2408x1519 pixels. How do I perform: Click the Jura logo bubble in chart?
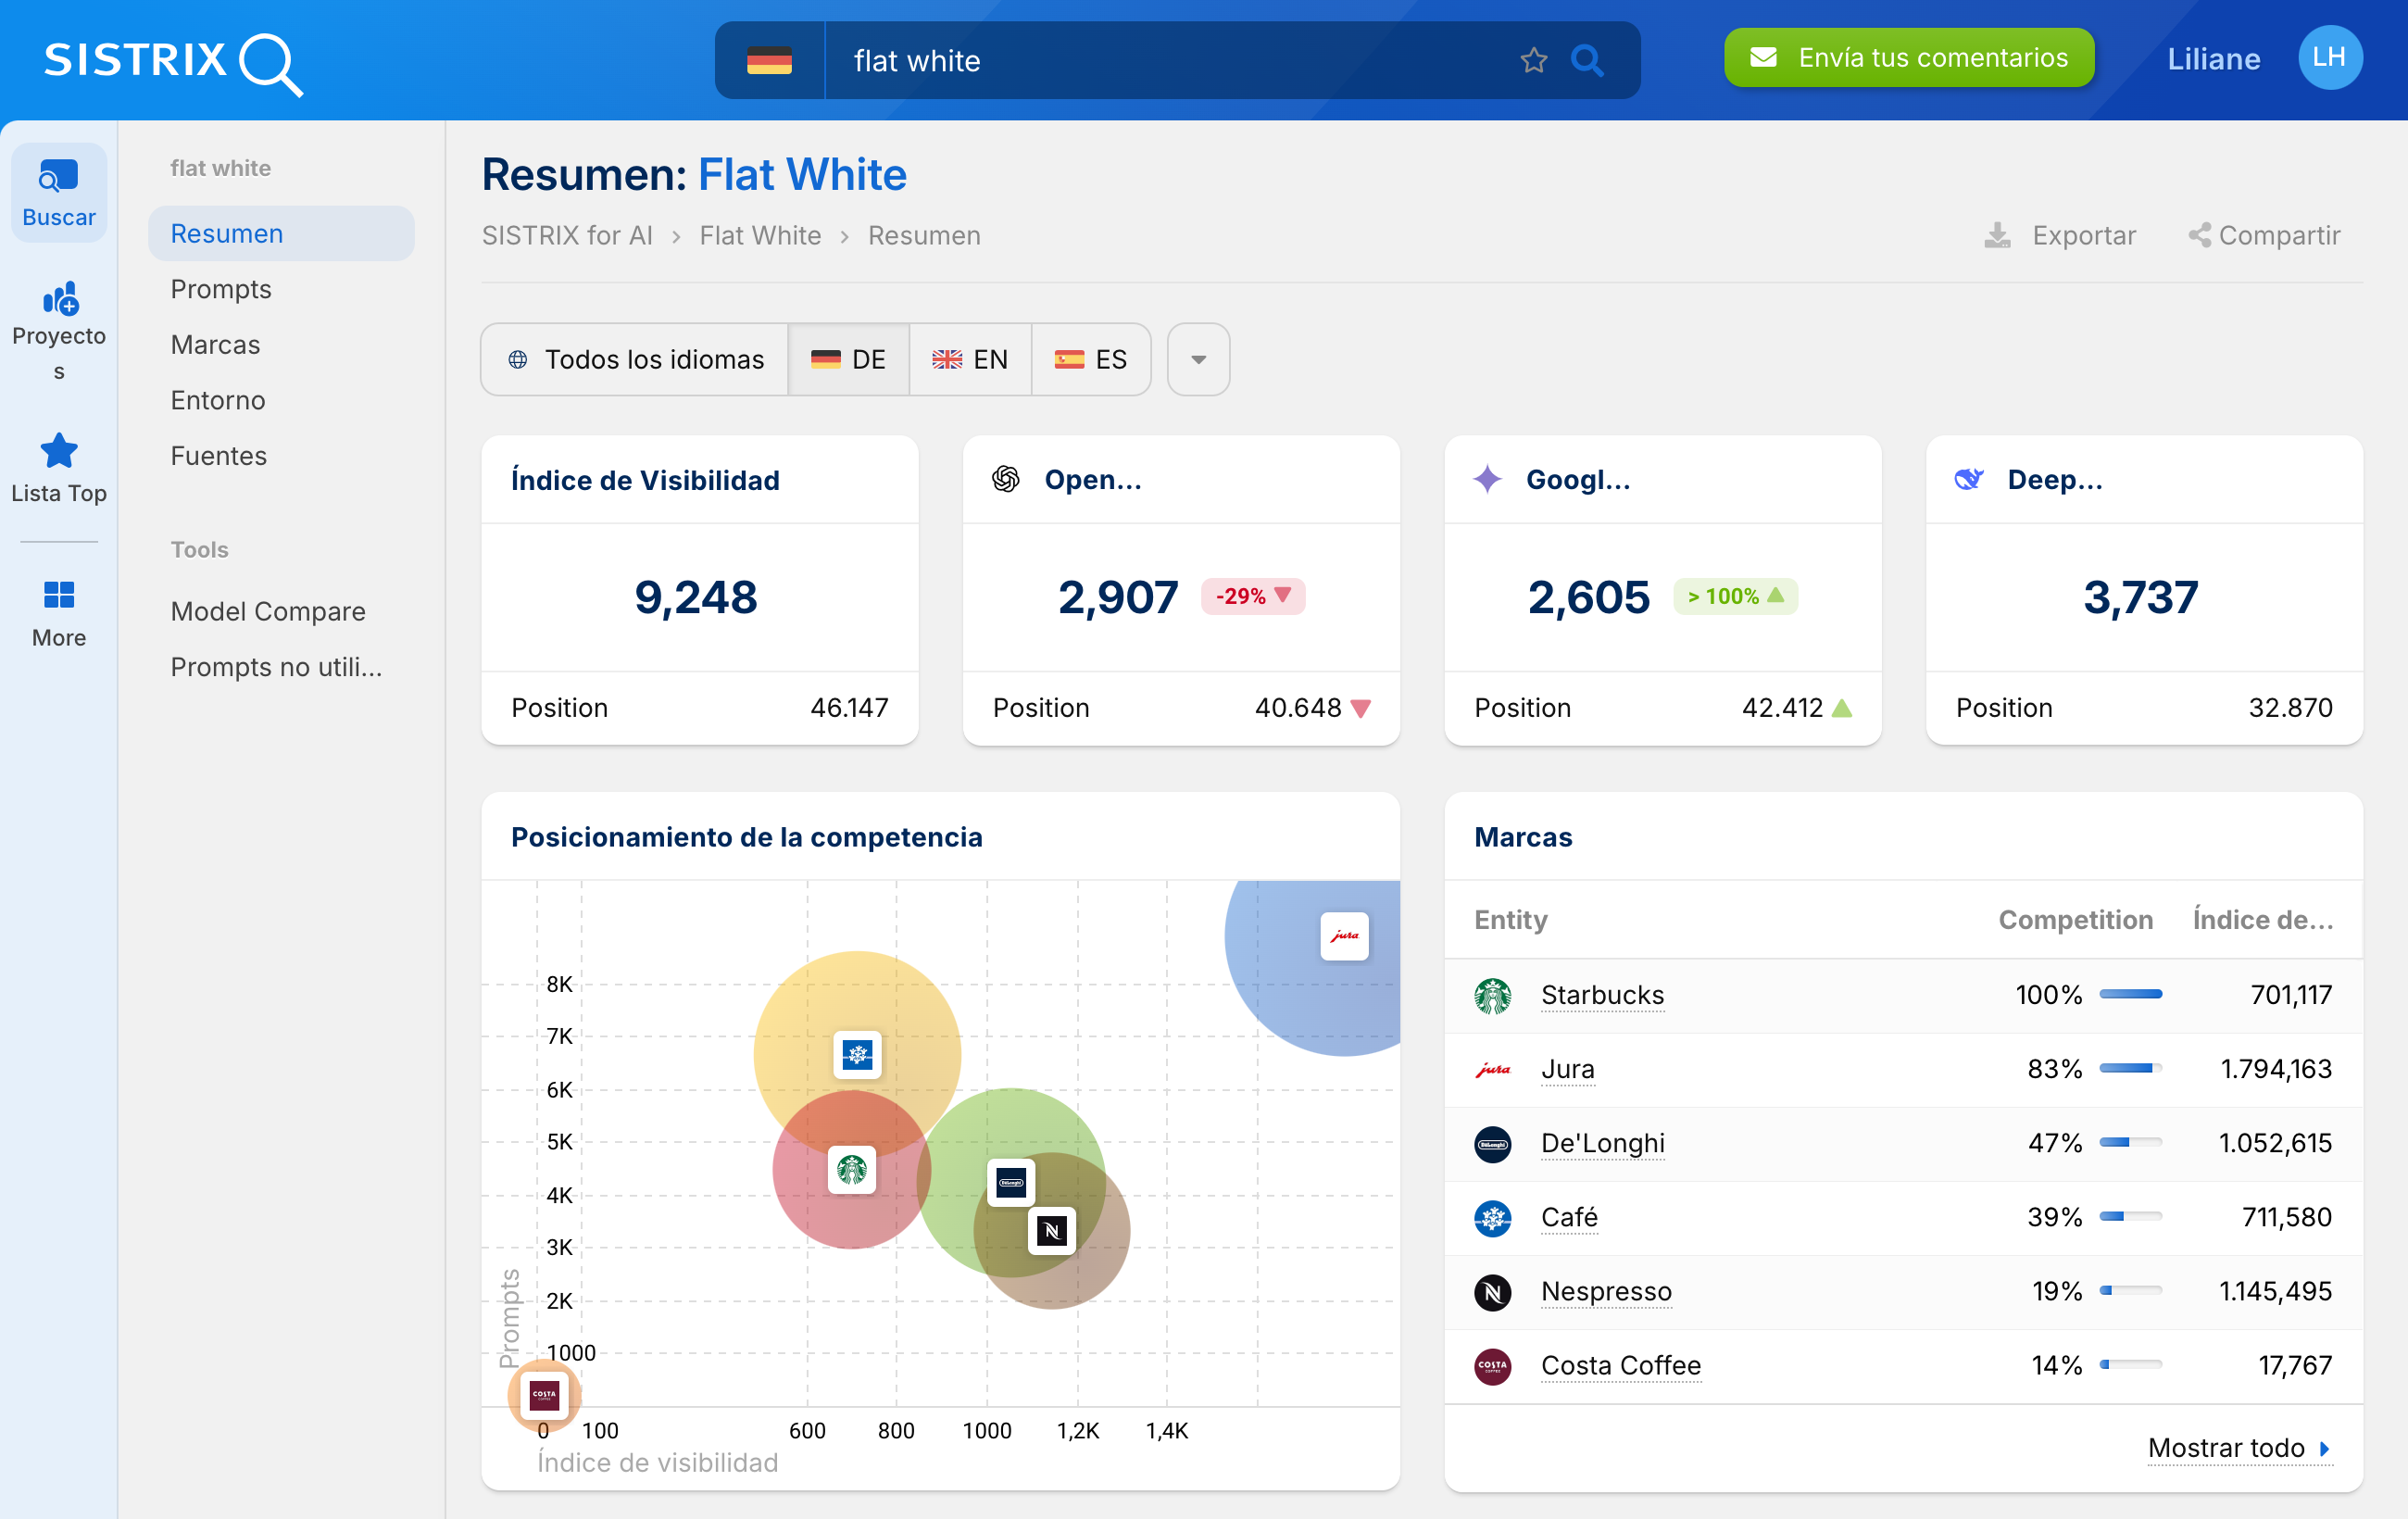[1343, 936]
